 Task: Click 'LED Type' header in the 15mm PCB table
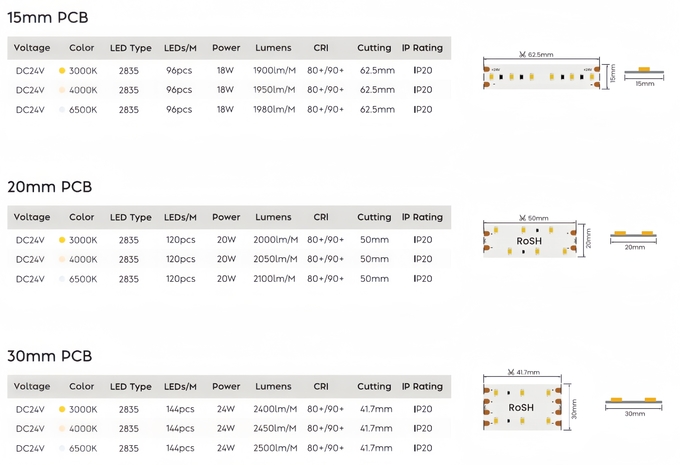tap(131, 48)
